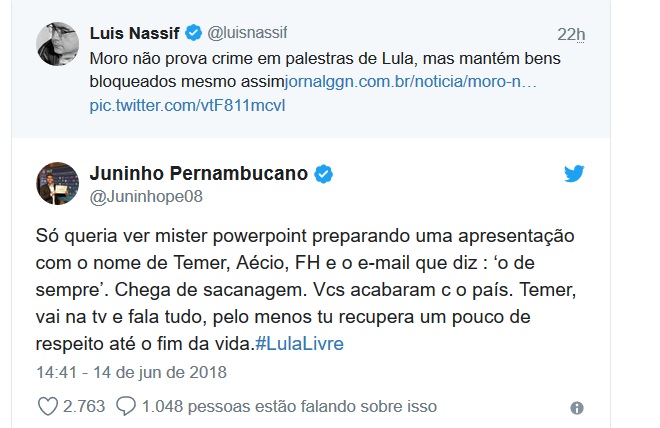Open Juninho Pernambucano profile avatar
The image size is (660, 428).
click(58, 183)
